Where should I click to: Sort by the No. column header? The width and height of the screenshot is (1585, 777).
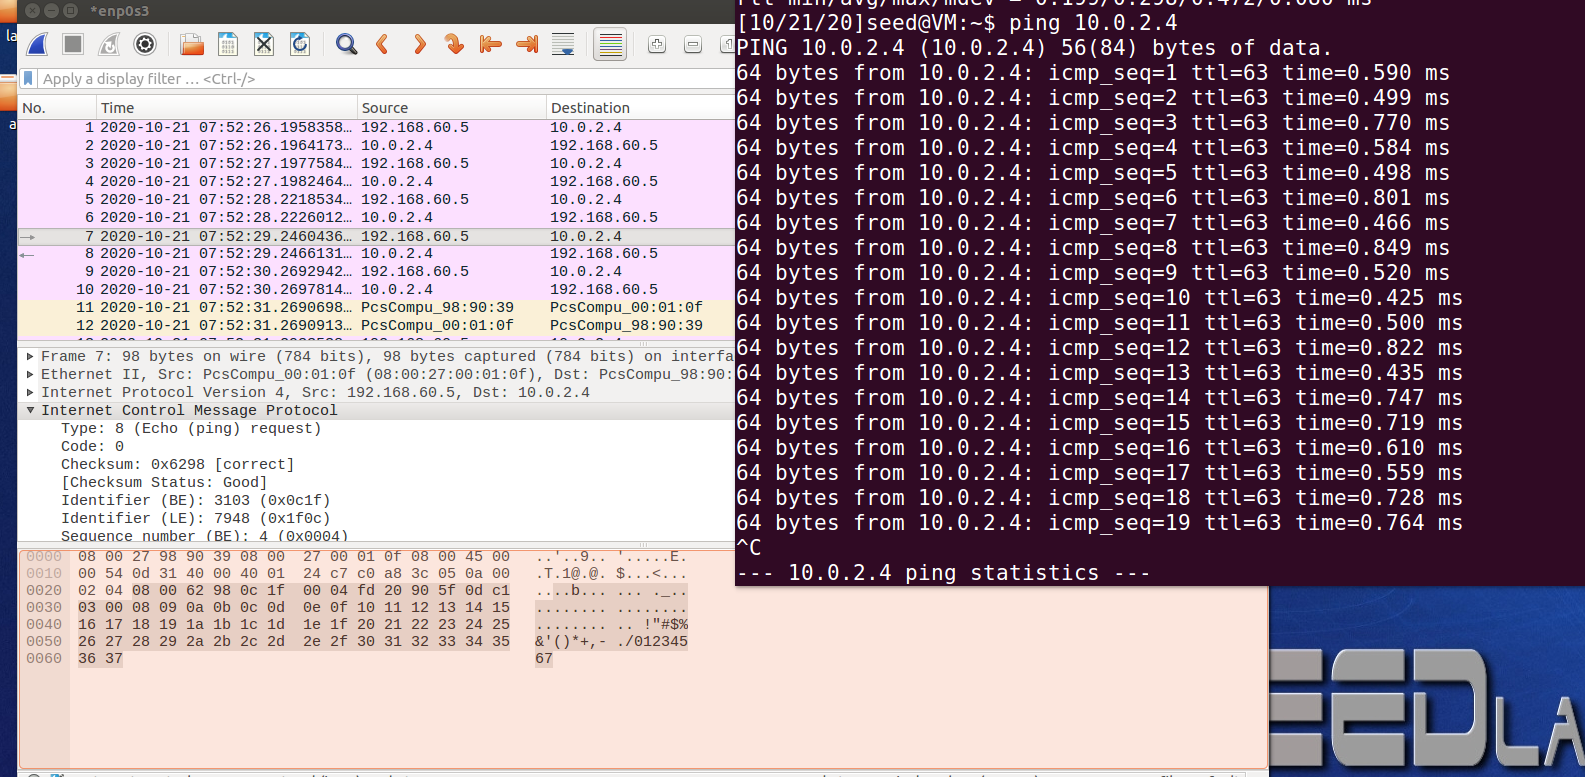click(57, 108)
